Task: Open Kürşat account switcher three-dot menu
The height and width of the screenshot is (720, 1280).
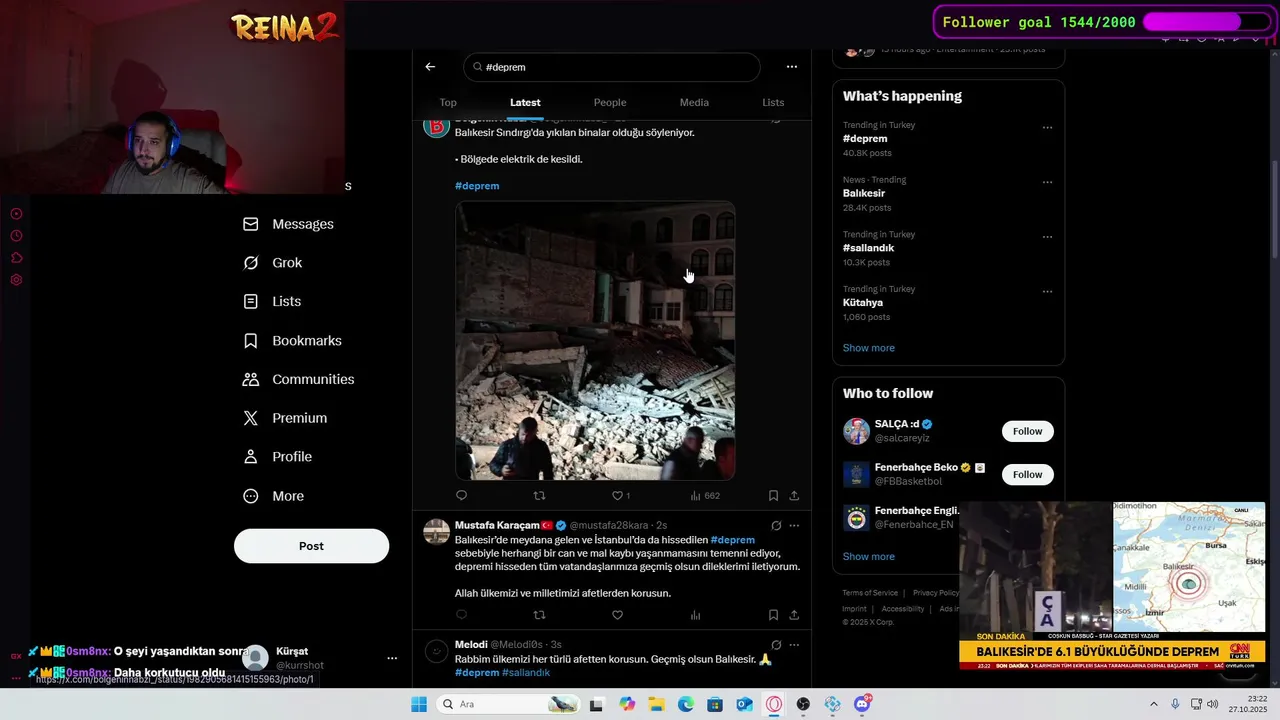Action: click(x=392, y=658)
